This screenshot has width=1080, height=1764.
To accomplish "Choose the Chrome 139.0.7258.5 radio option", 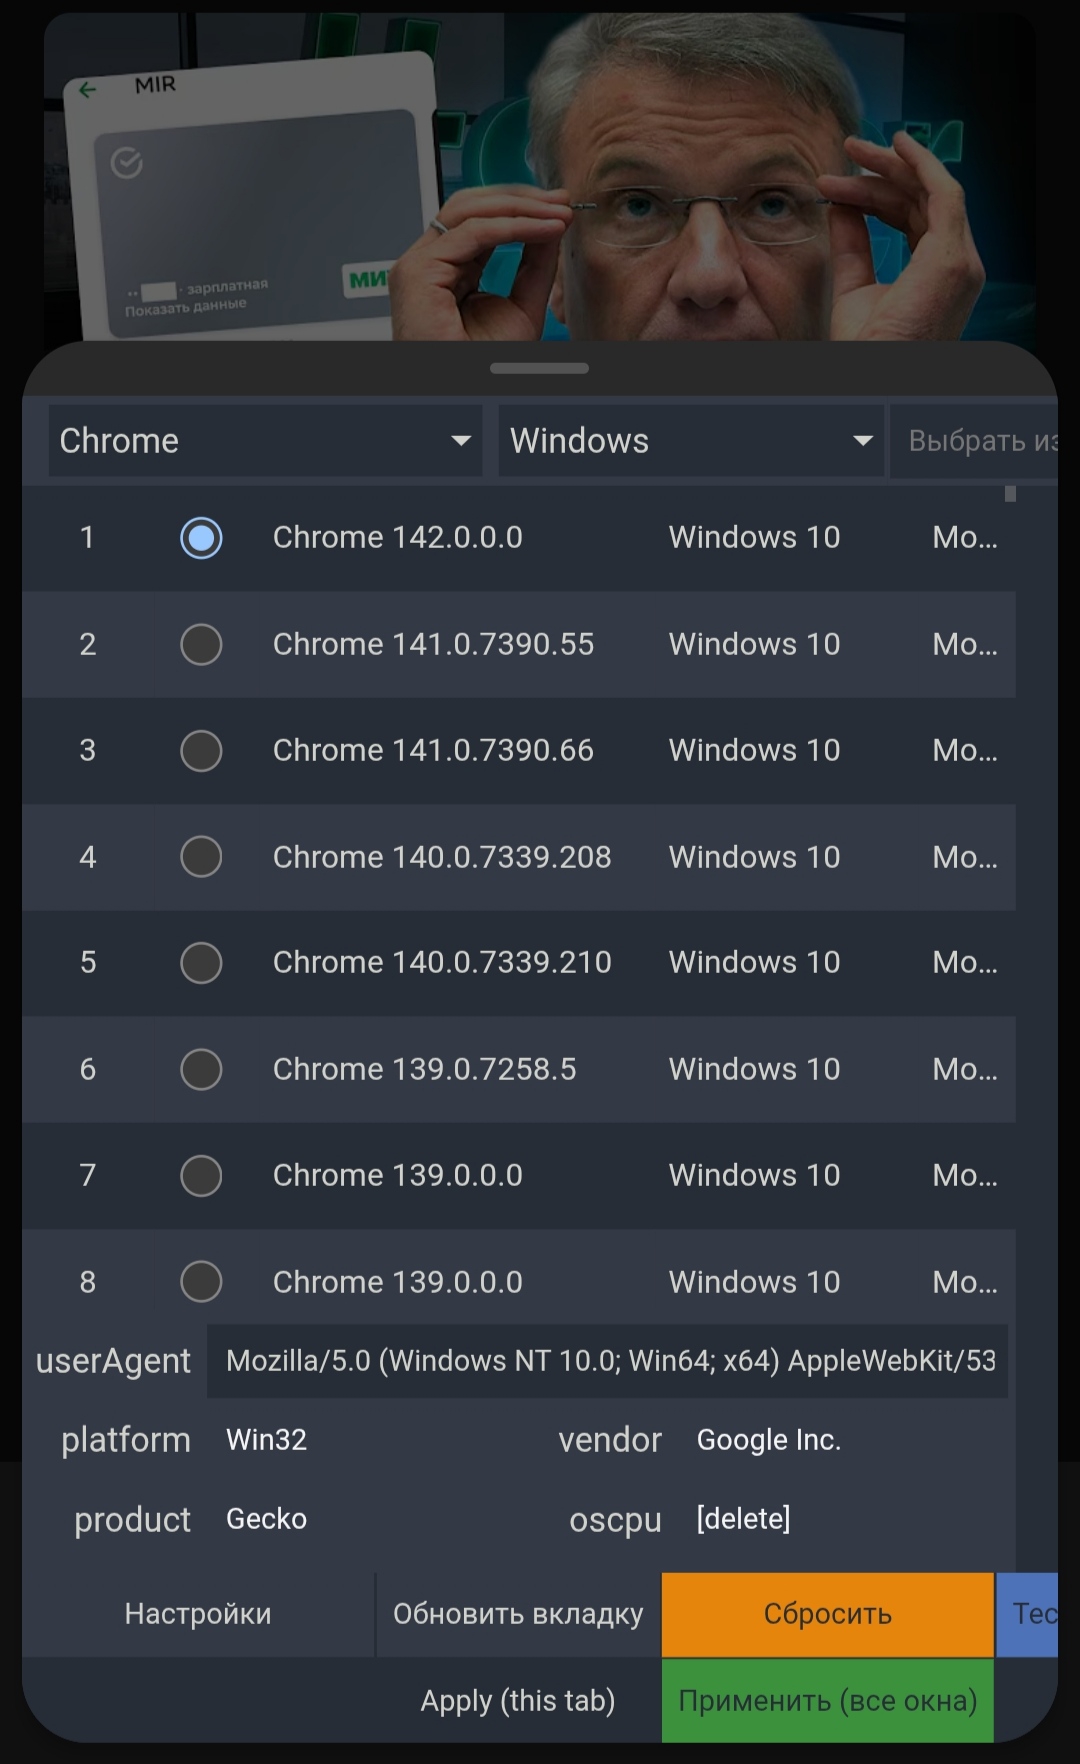I will pos(201,1069).
